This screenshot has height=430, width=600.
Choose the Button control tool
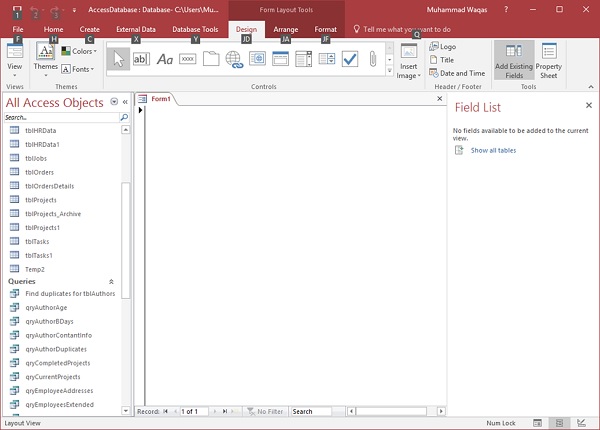(187, 59)
